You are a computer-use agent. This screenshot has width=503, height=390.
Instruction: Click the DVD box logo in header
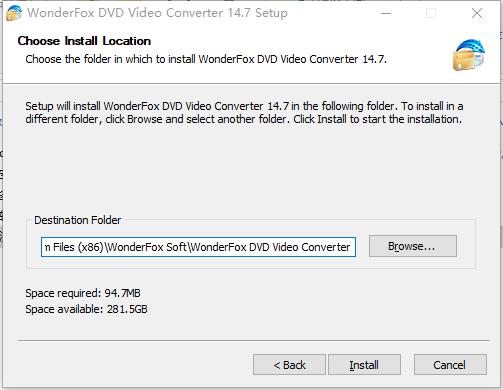pos(469,55)
